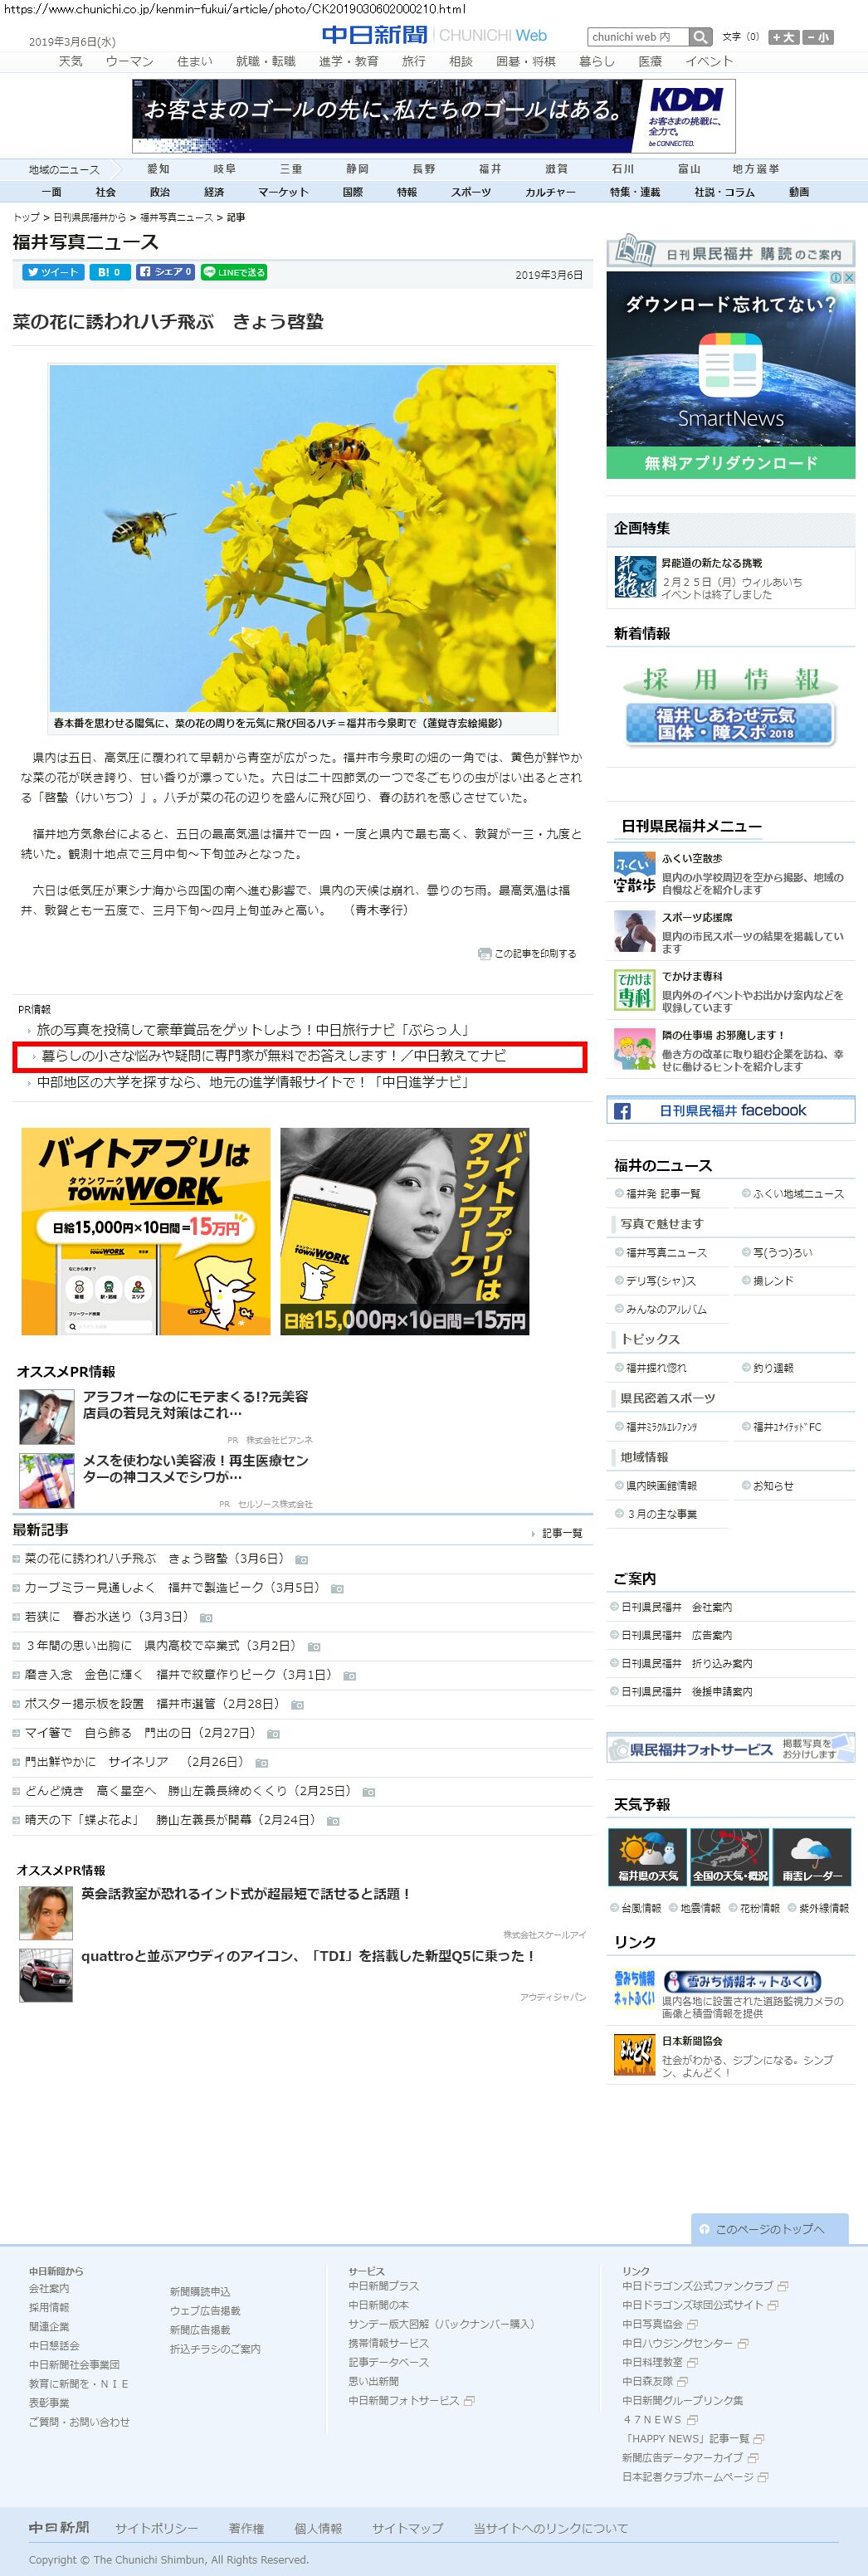Screen dimensions: 868x2576
Task: Open 花粉情報 link
Action: (x=759, y=1908)
